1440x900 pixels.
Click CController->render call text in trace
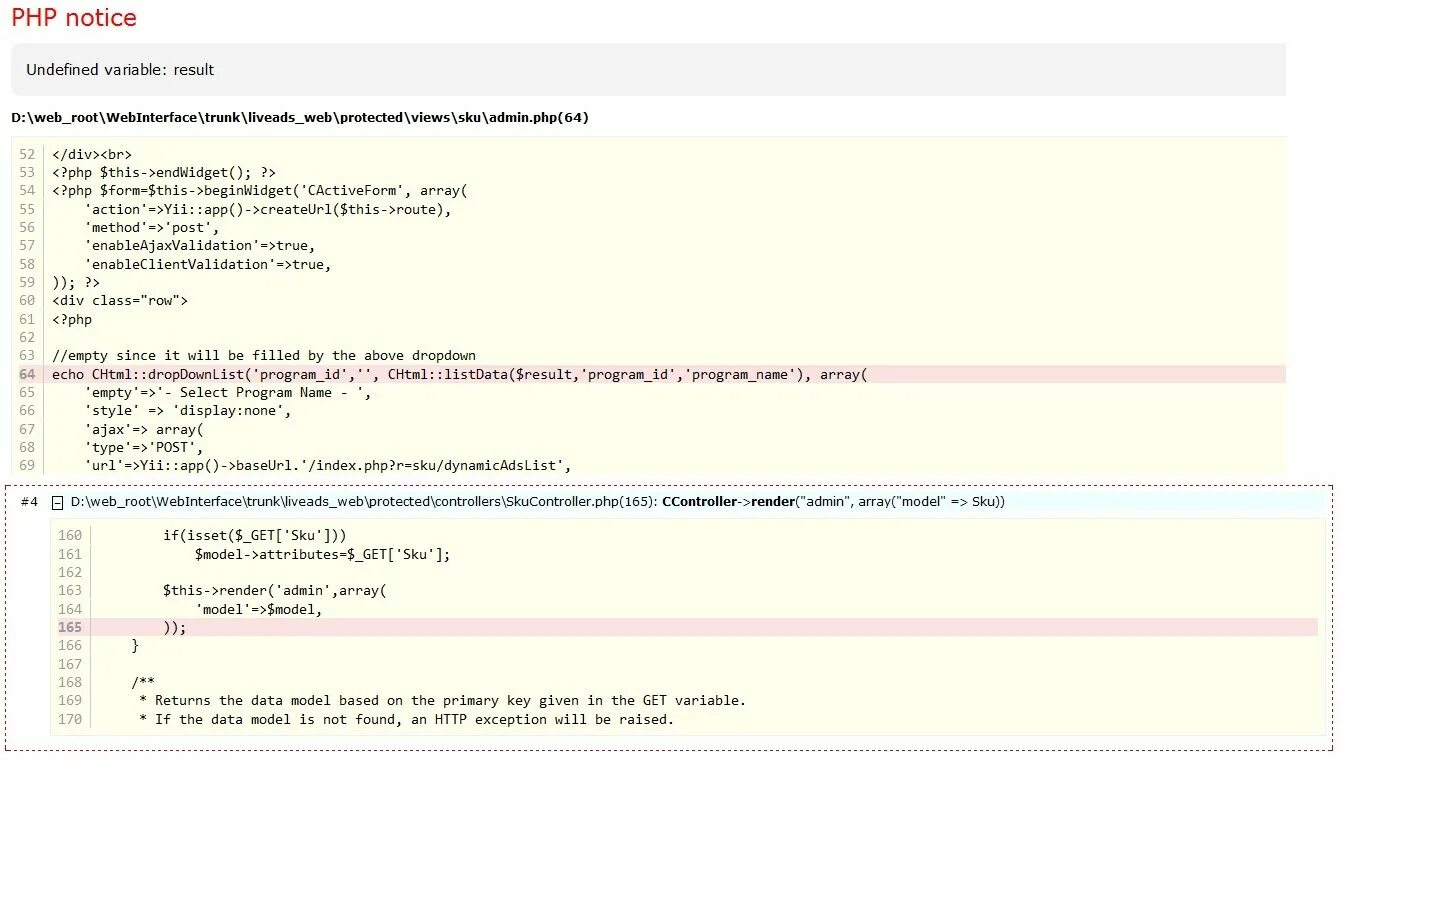point(833,502)
